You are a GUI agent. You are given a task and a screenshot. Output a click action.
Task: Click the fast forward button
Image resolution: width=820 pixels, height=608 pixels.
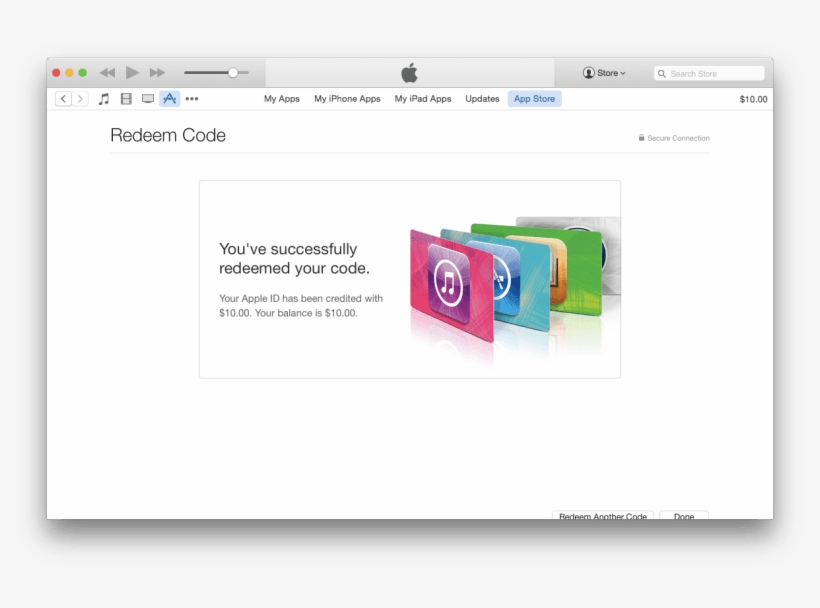click(157, 73)
